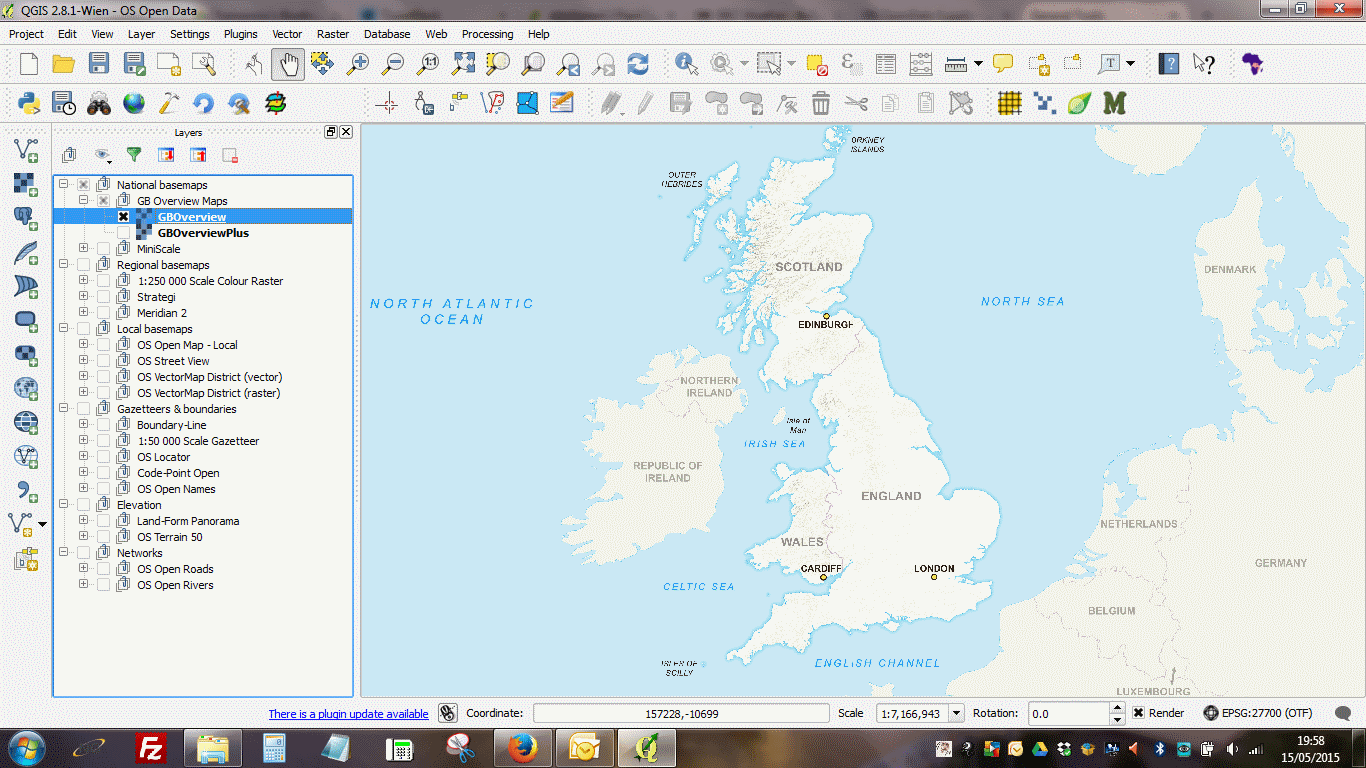Click the Coordinate input field
The image size is (1366, 768).
point(681,714)
